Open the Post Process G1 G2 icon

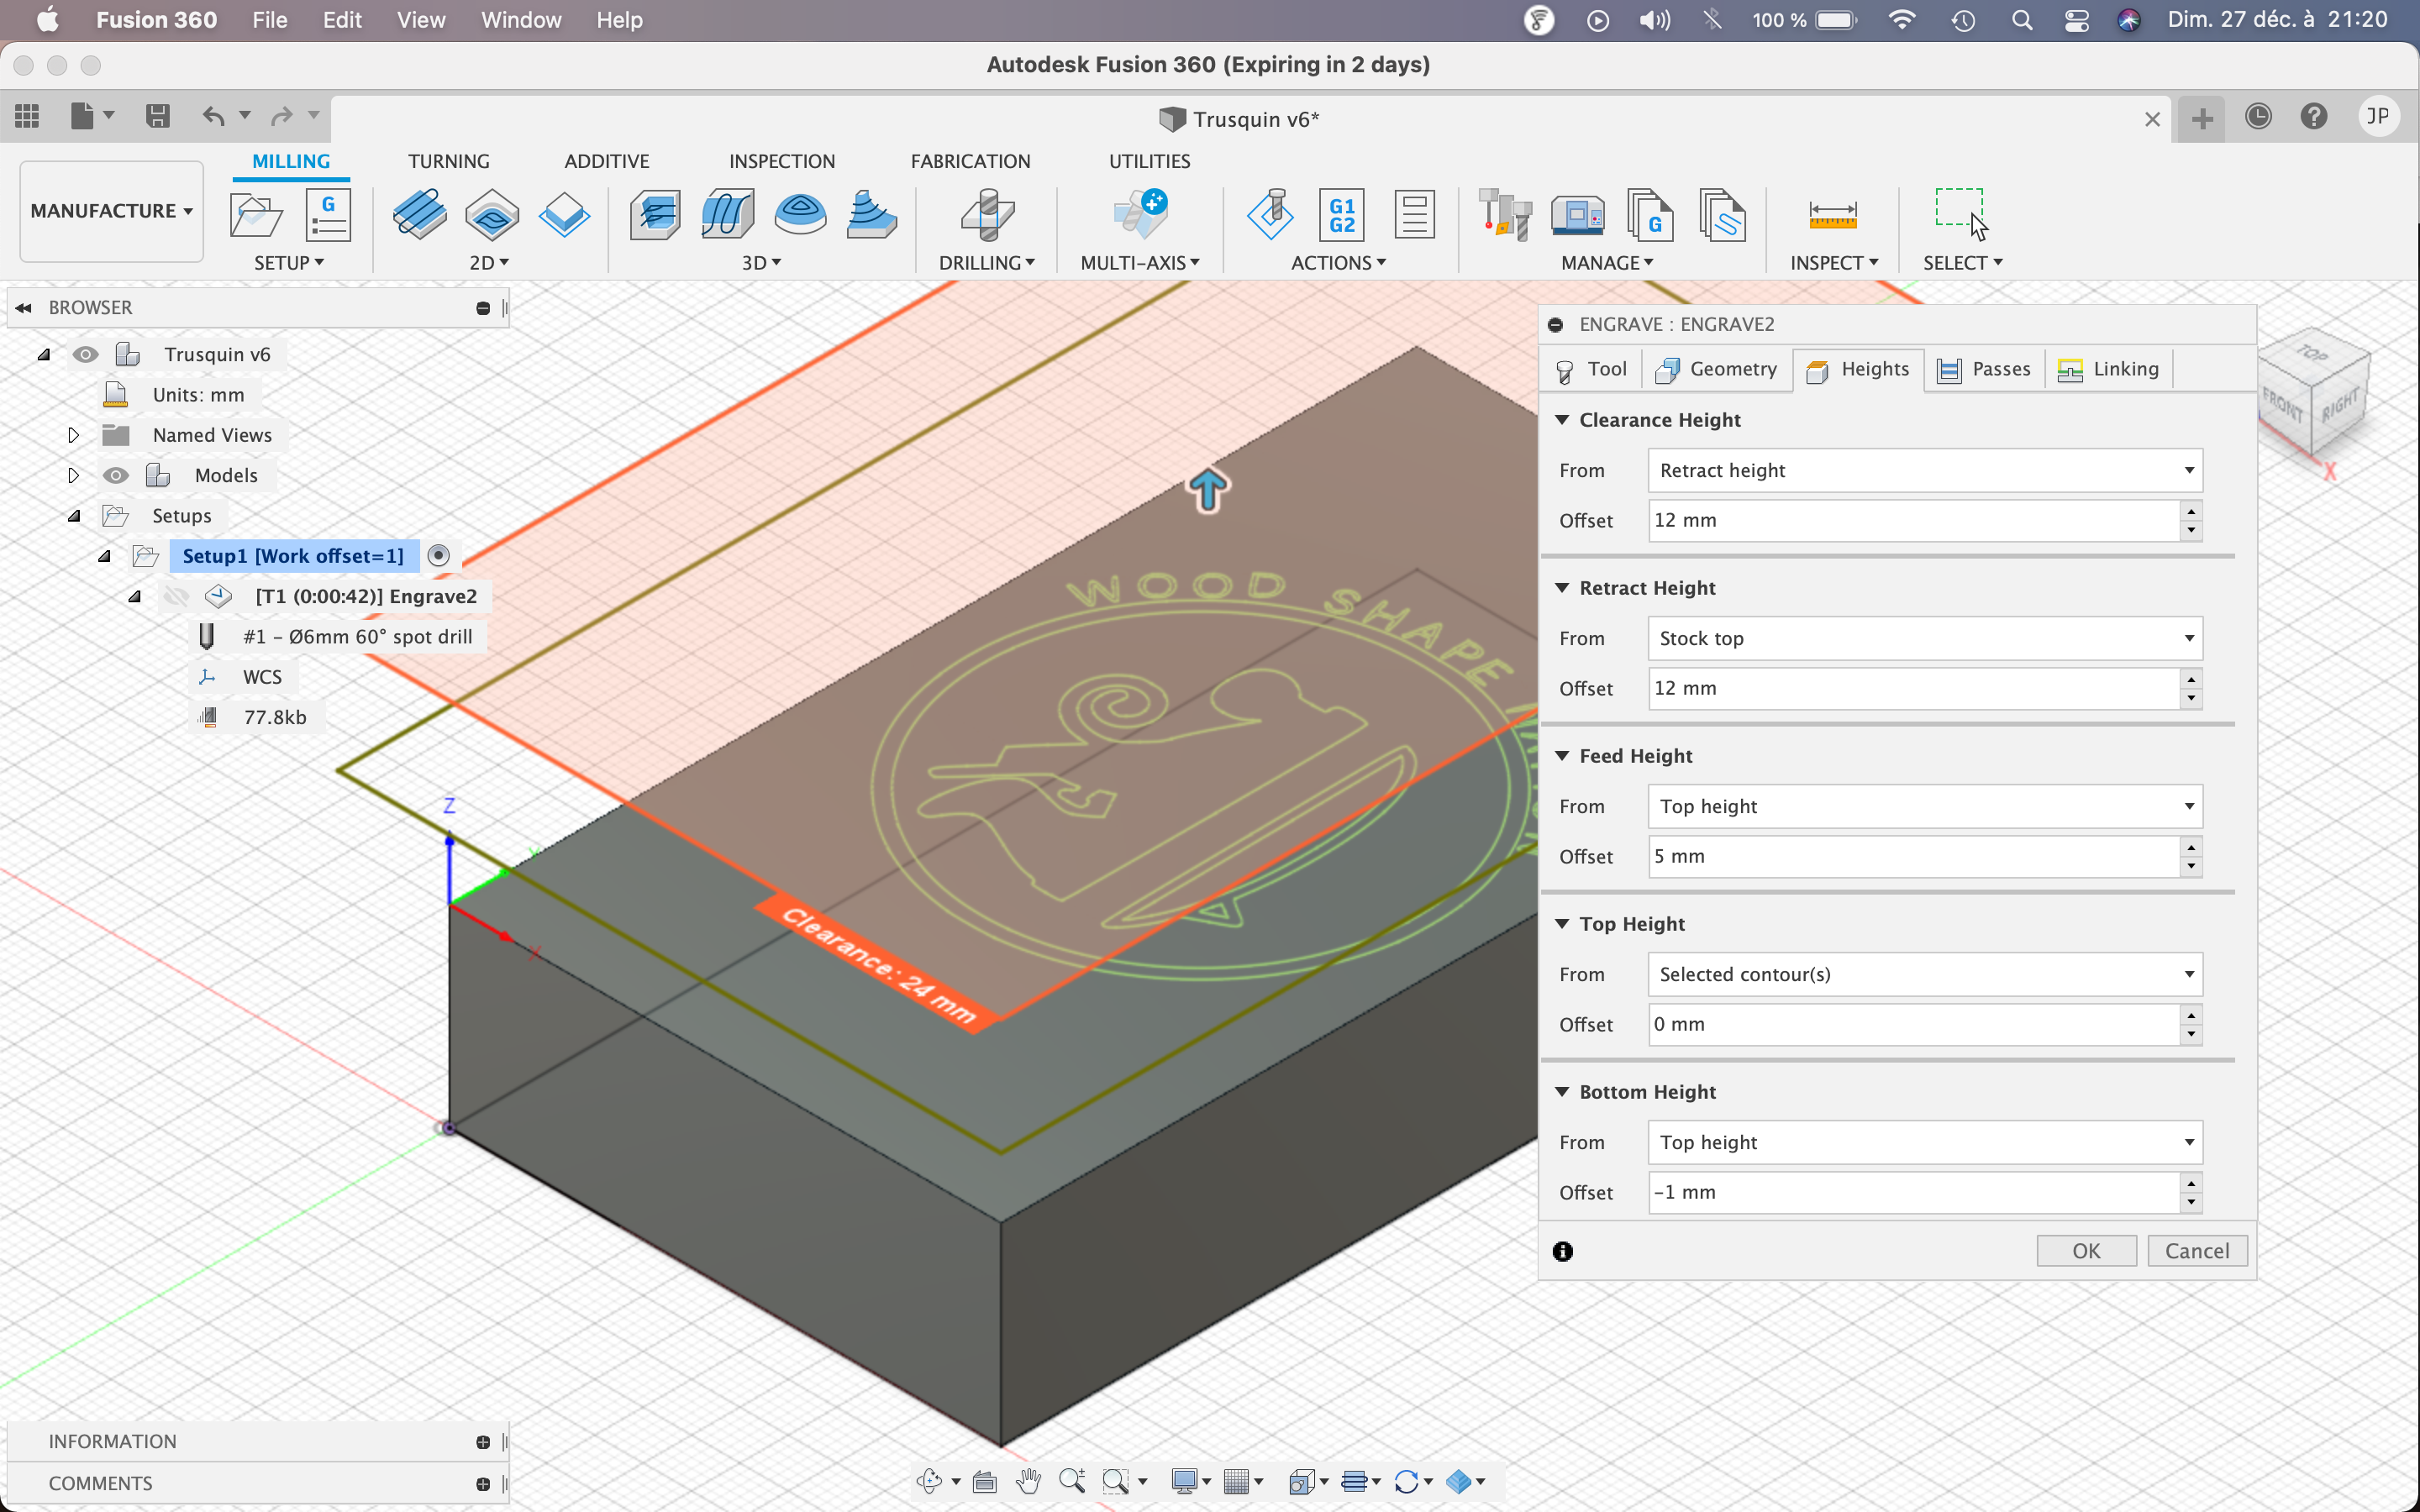[x=1341, y=215]
